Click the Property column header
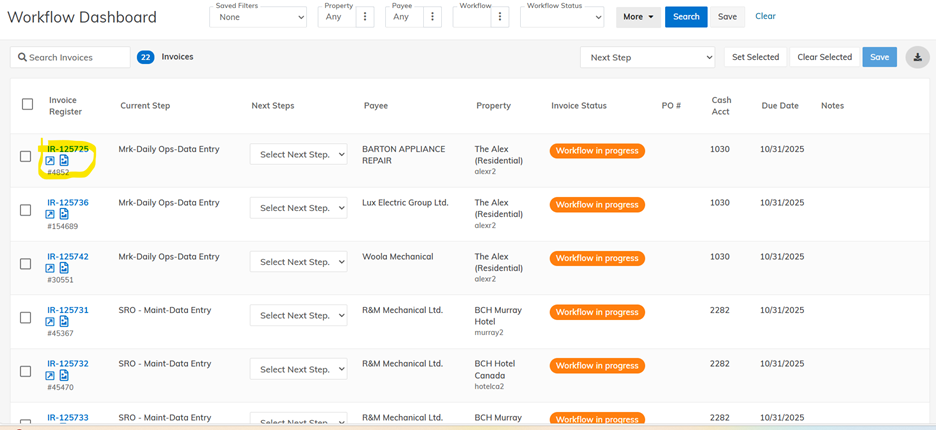The image size is (936, 430). [x=494, y=106]
